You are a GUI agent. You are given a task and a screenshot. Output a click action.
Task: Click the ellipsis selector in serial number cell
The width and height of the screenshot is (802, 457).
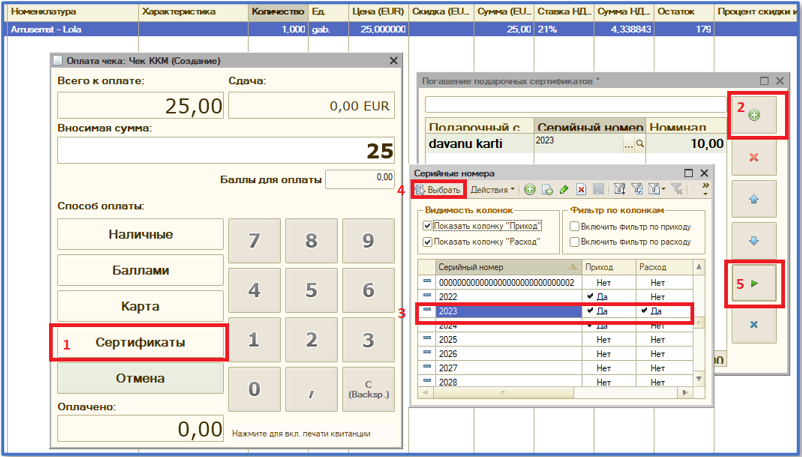point(629,145)
